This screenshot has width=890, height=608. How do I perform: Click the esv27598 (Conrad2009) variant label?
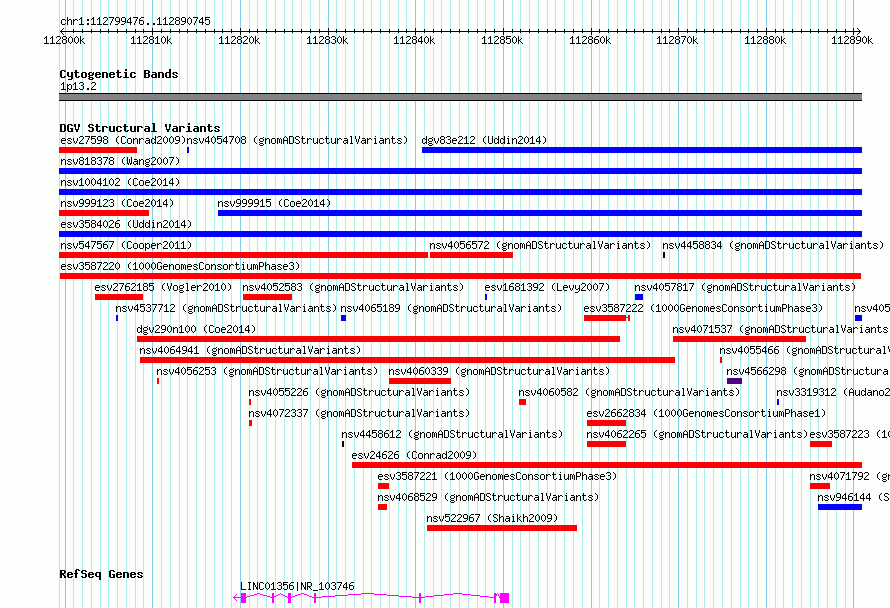pos(123,140)
